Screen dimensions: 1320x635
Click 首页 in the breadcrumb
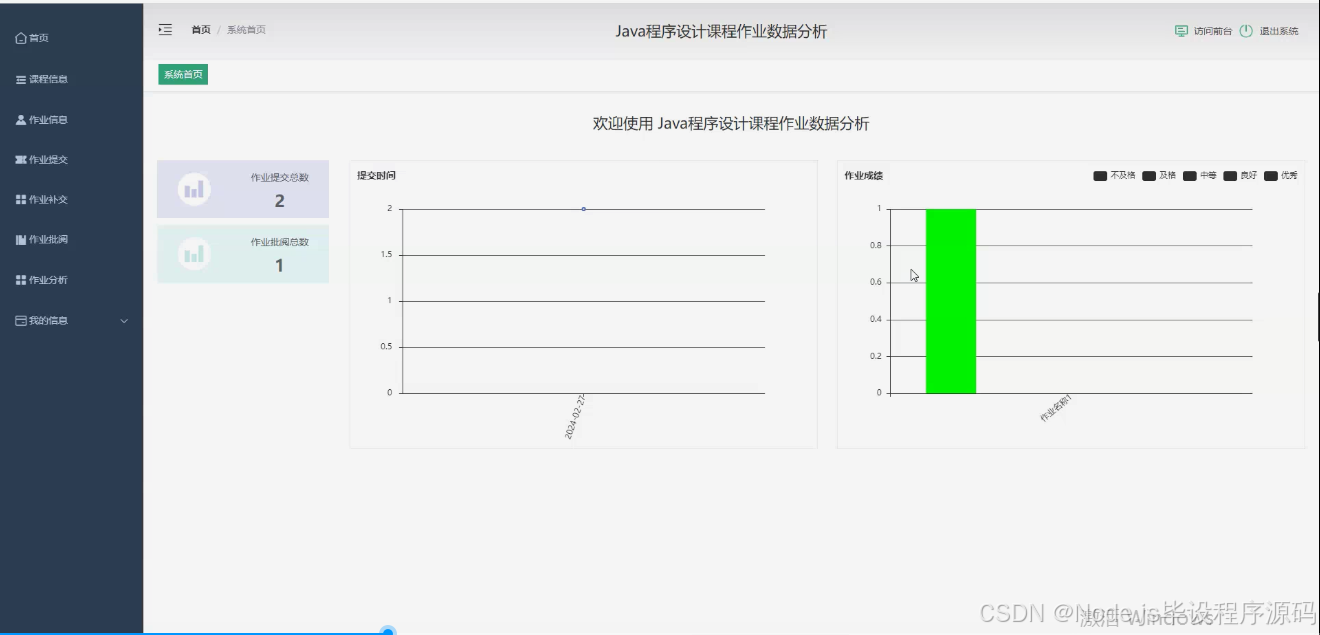(200, 30)
